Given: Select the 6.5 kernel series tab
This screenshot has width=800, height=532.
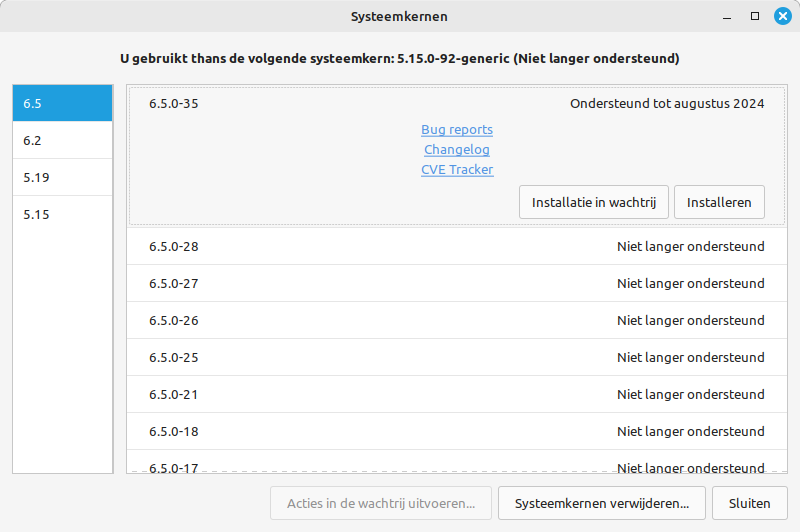Looking at the screenshot, I should pos(62,103).
